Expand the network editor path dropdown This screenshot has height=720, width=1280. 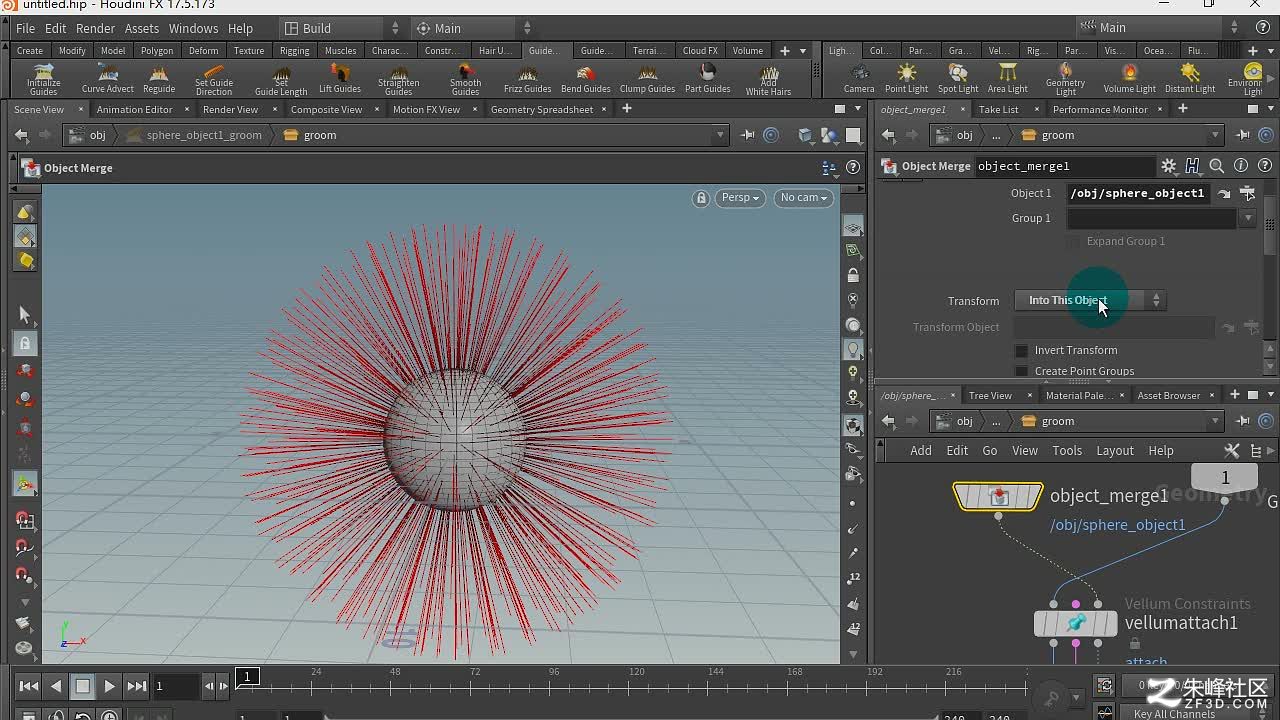pyautogui.click(x=1216, y=421)
